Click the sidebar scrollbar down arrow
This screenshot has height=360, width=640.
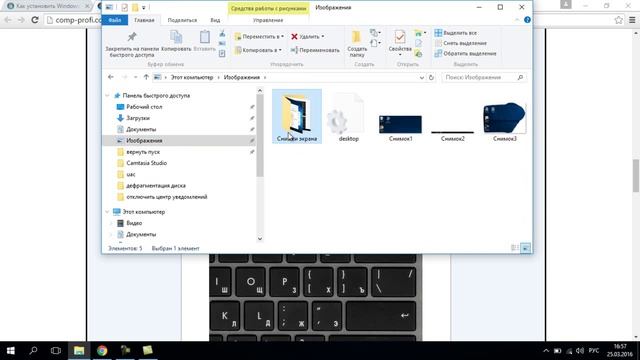coord(260,239)
